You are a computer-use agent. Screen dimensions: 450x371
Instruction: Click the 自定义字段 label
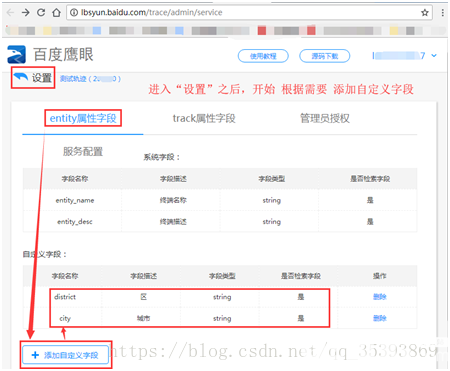45,254
